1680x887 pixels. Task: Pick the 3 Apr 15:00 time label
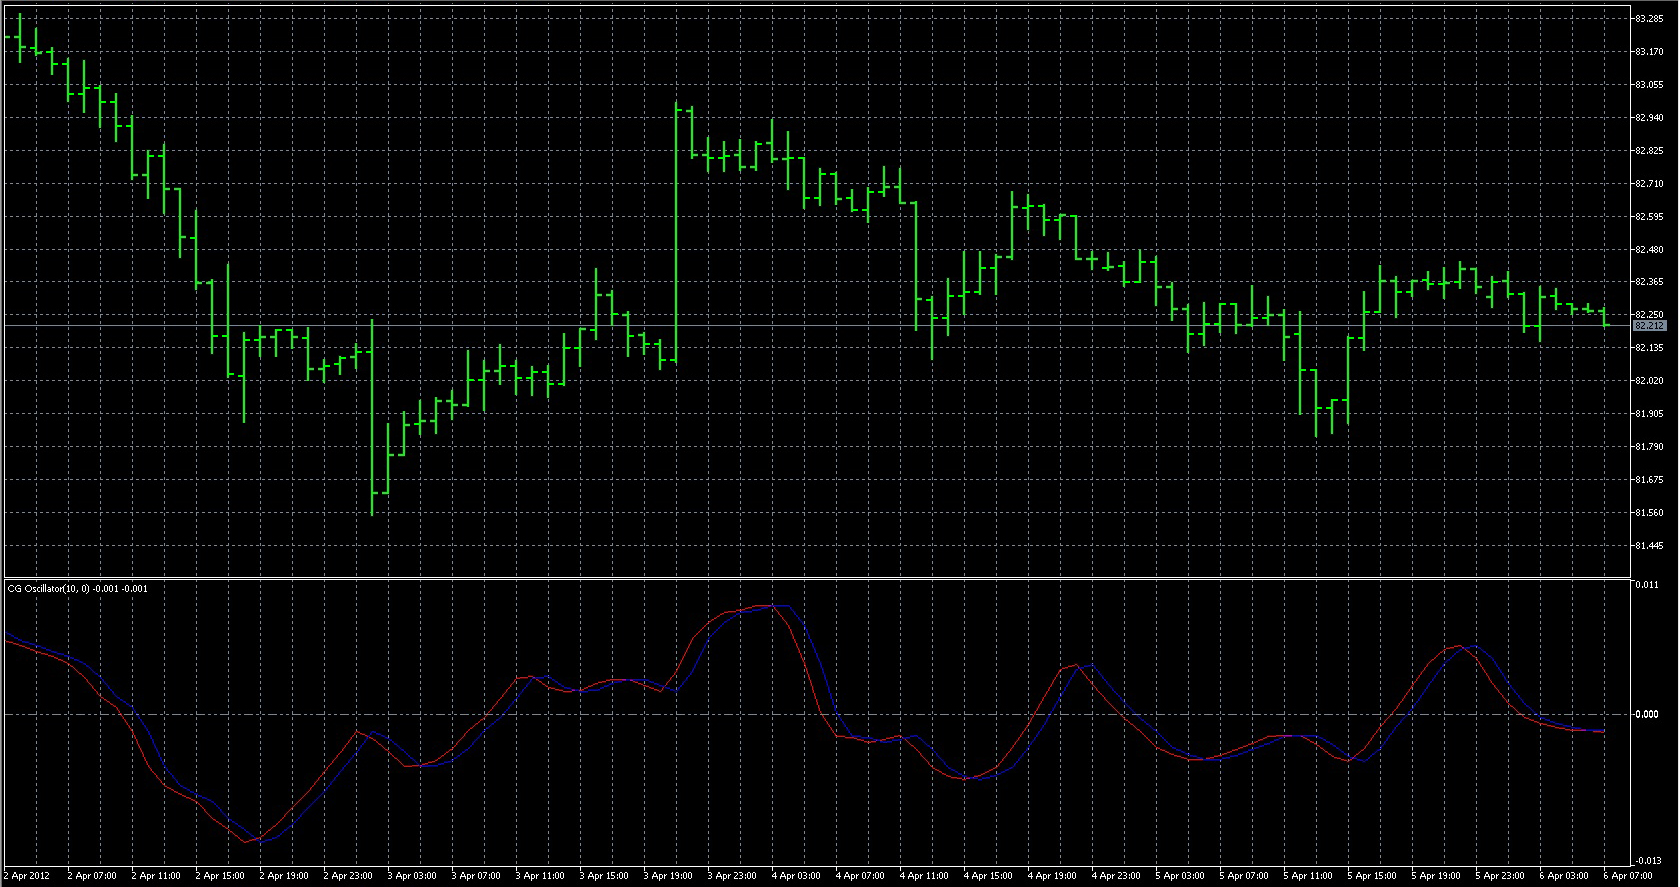tap(604, 876)
